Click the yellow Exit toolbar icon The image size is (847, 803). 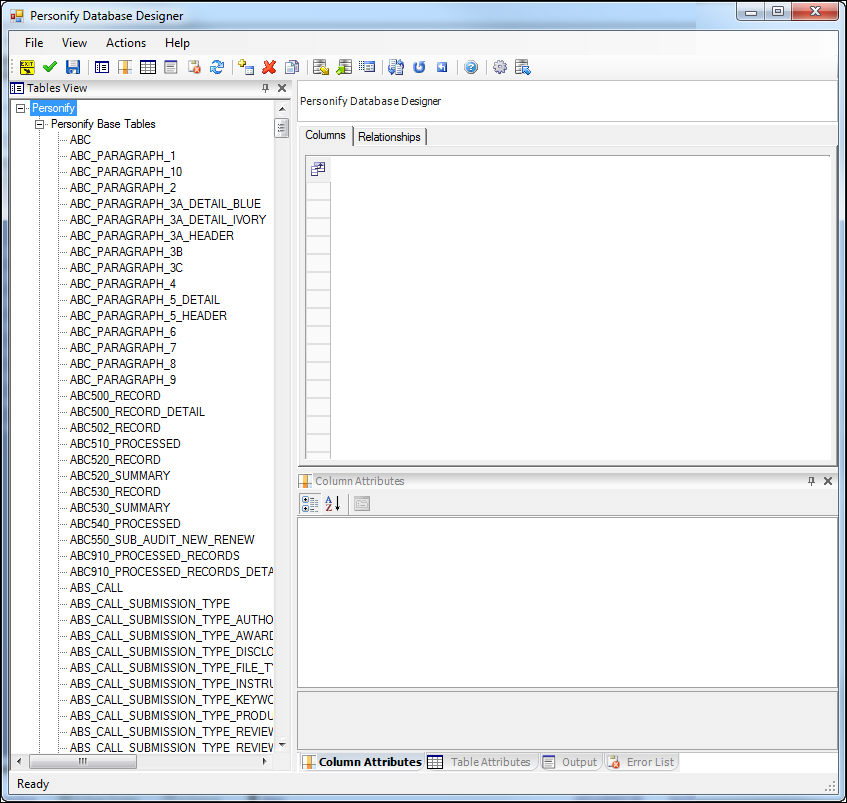tap(27, 67)
